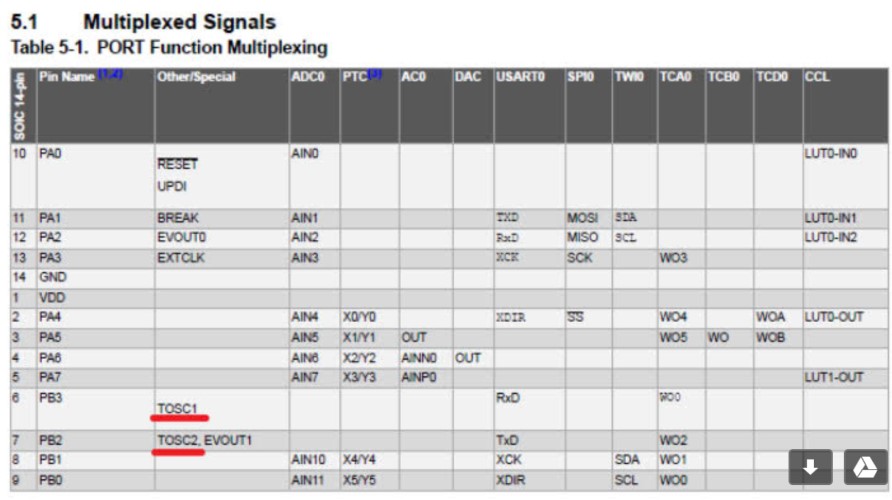Screen dimensions: 892x500
Task: Click the CCL column header
Action: coord(817,77)
